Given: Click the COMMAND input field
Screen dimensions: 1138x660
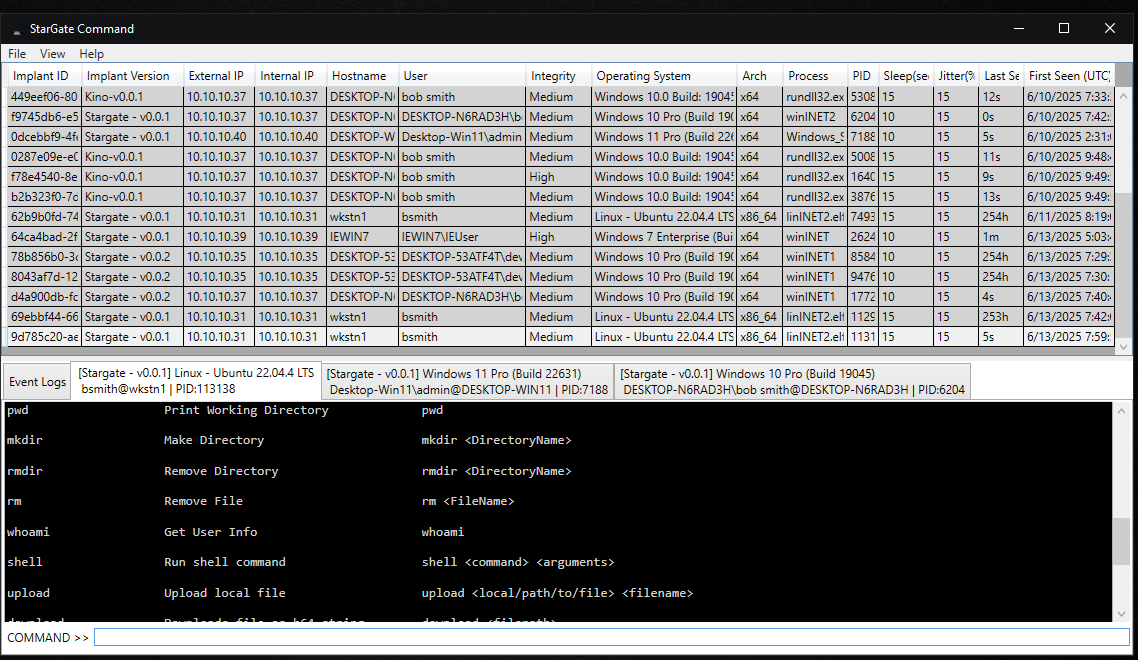Looking at the screenshot, I should pyautogui.click(x=612, y=637).
